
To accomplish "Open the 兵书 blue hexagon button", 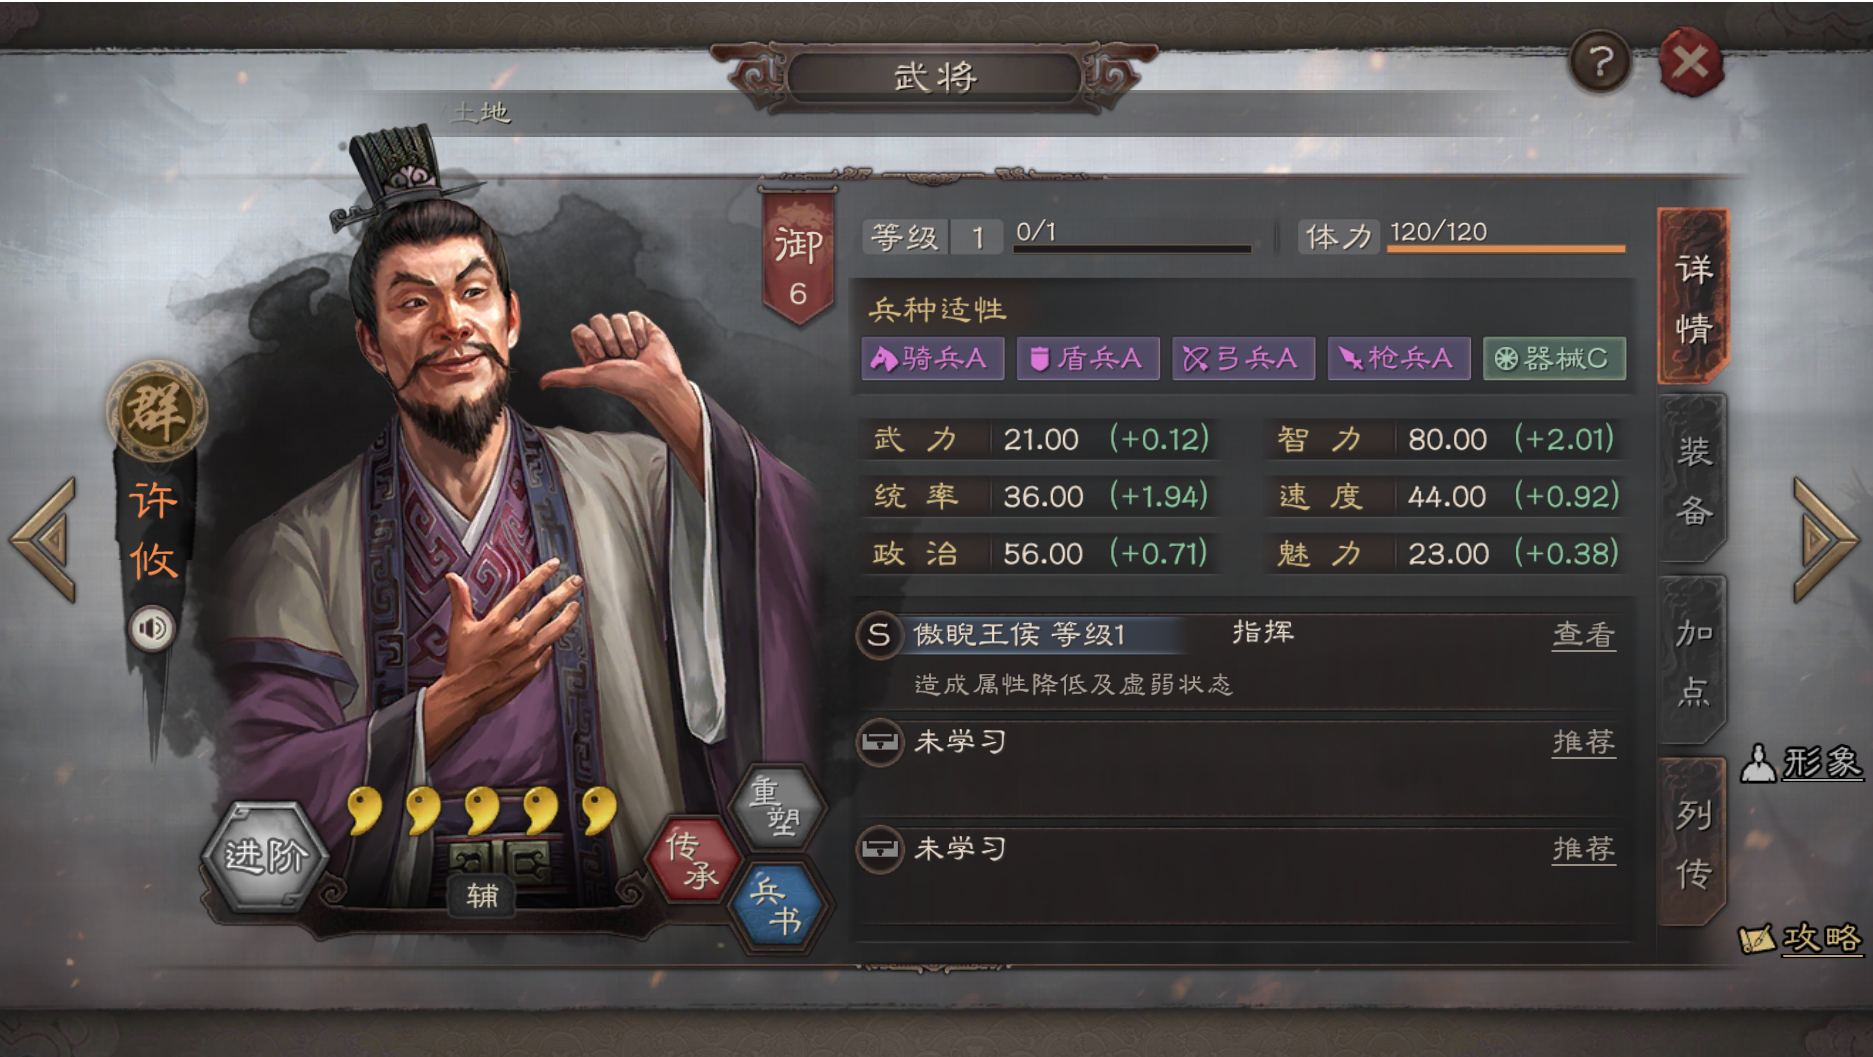I will (x=777, y=905).
